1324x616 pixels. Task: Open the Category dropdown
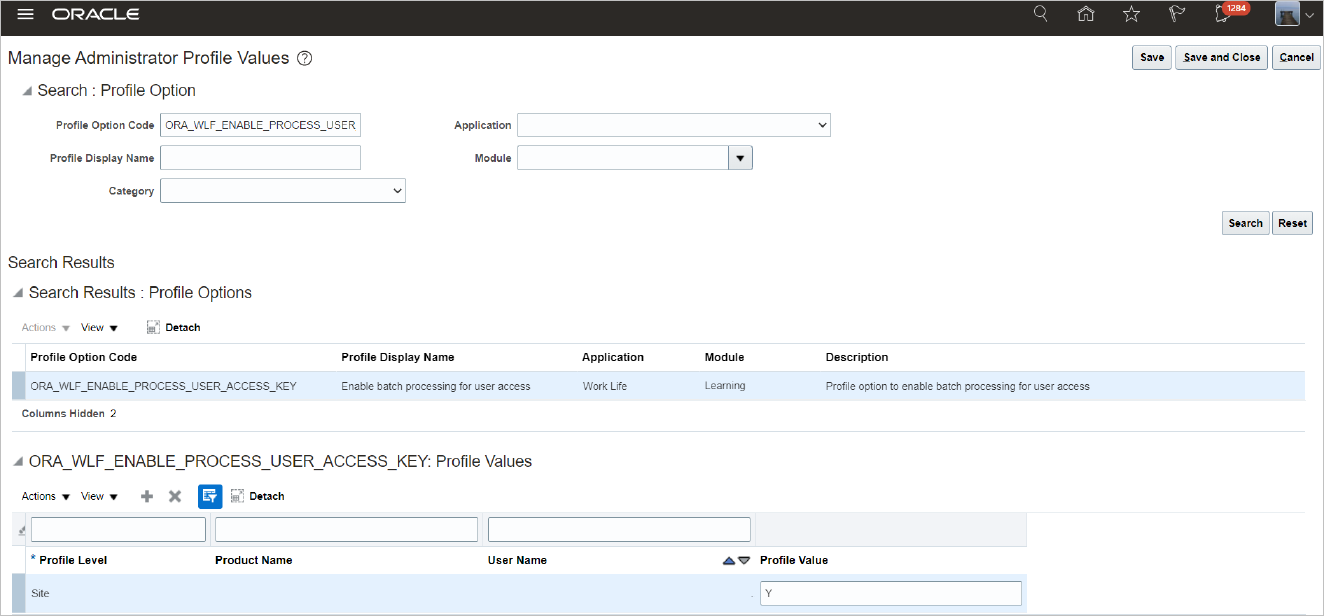pos(283,191)
